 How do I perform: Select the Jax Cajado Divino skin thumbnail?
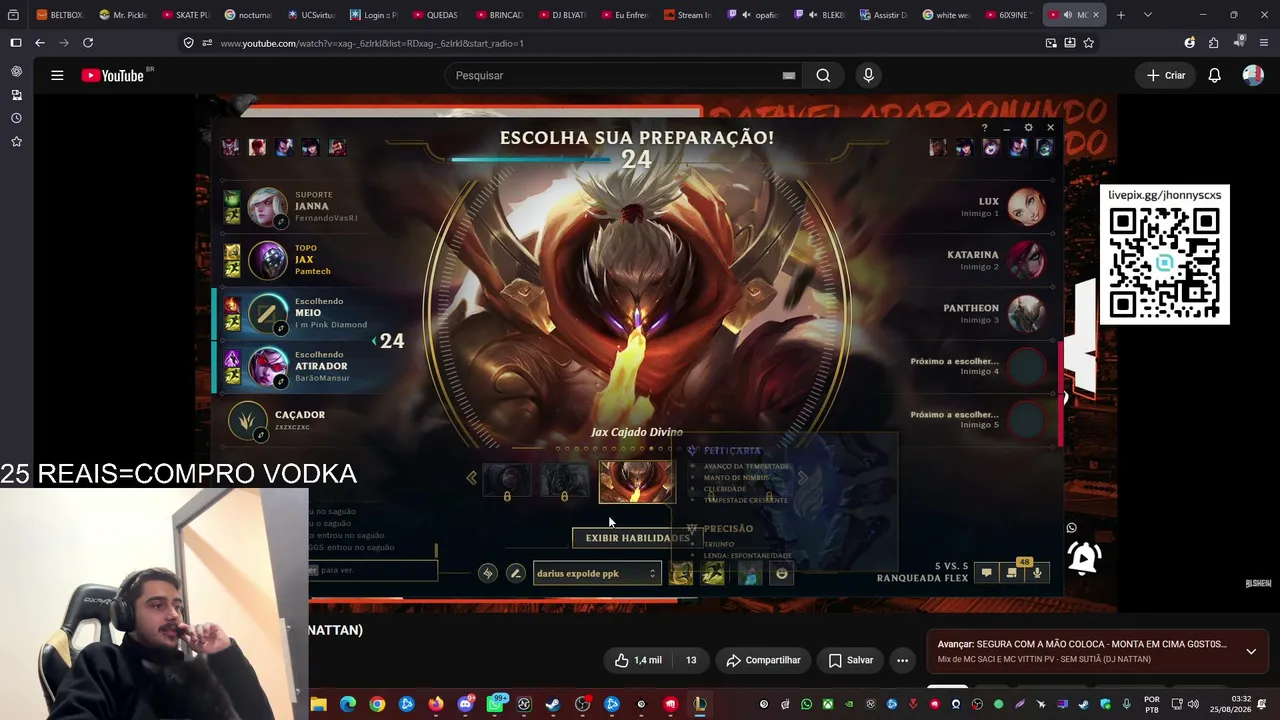click(637, 481)
